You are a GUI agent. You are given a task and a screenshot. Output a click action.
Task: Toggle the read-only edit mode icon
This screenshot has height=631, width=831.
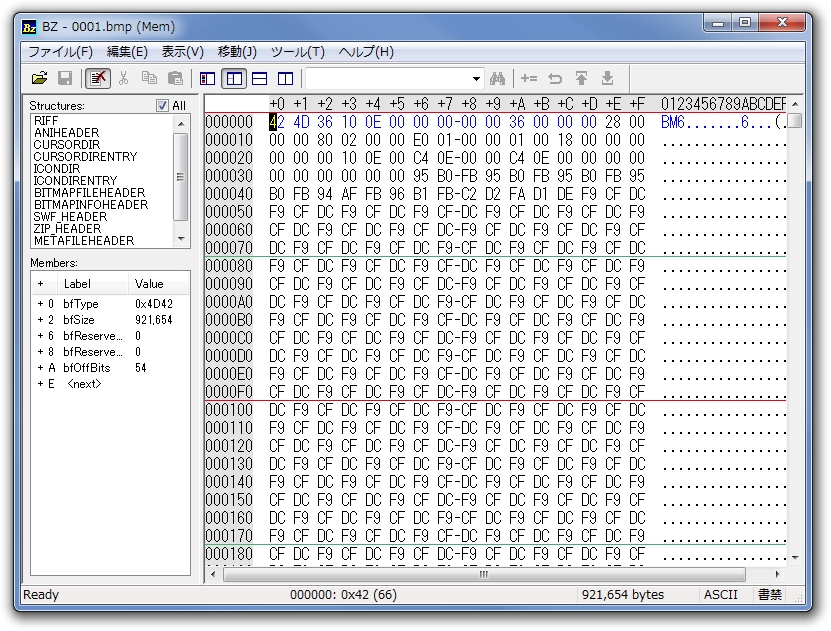[x=98, y=78]
